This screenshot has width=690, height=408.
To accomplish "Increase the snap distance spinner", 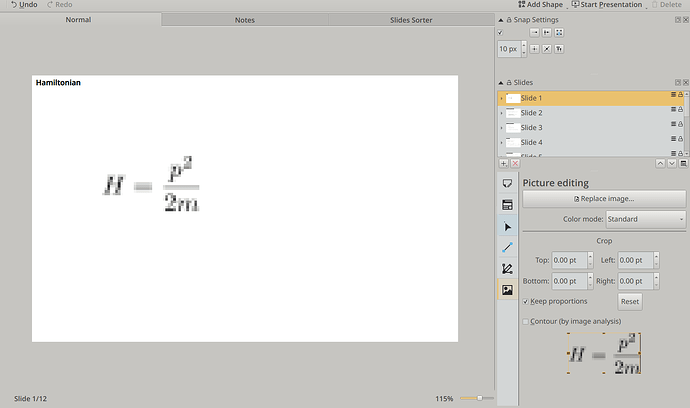I will coord(524,45).
